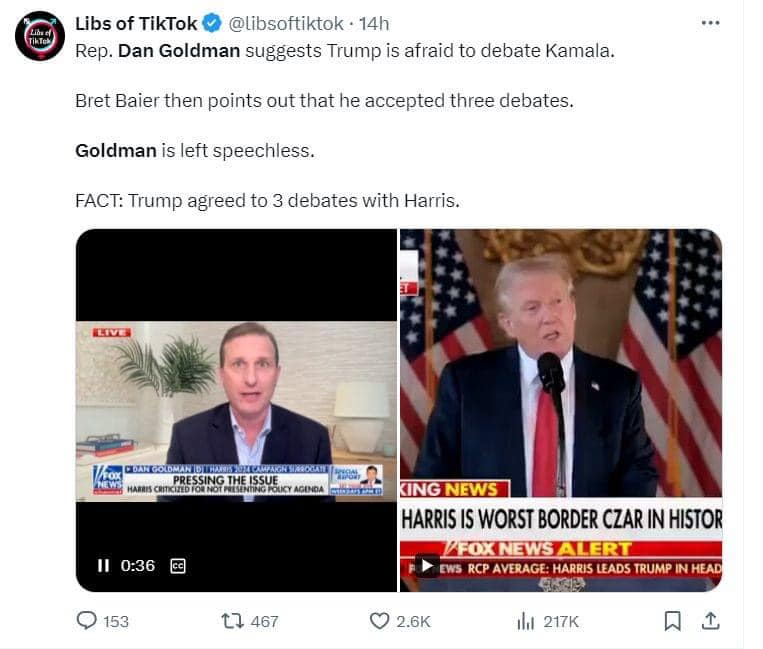Click the blue verified checkmark badge
This screenshot has width=763, height=649.
pyautogui.click(x=212, y=23)
